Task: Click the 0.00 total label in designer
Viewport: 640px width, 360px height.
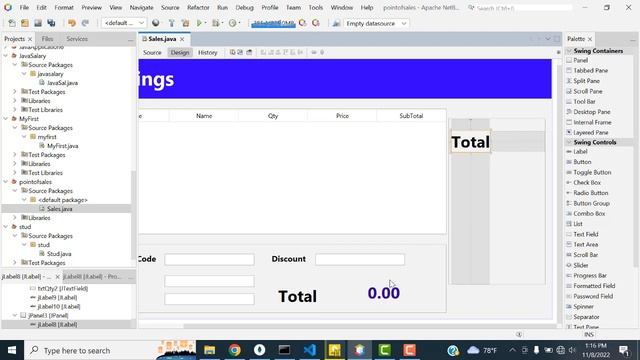Action: pyautogui.click(x=383, y=293)
